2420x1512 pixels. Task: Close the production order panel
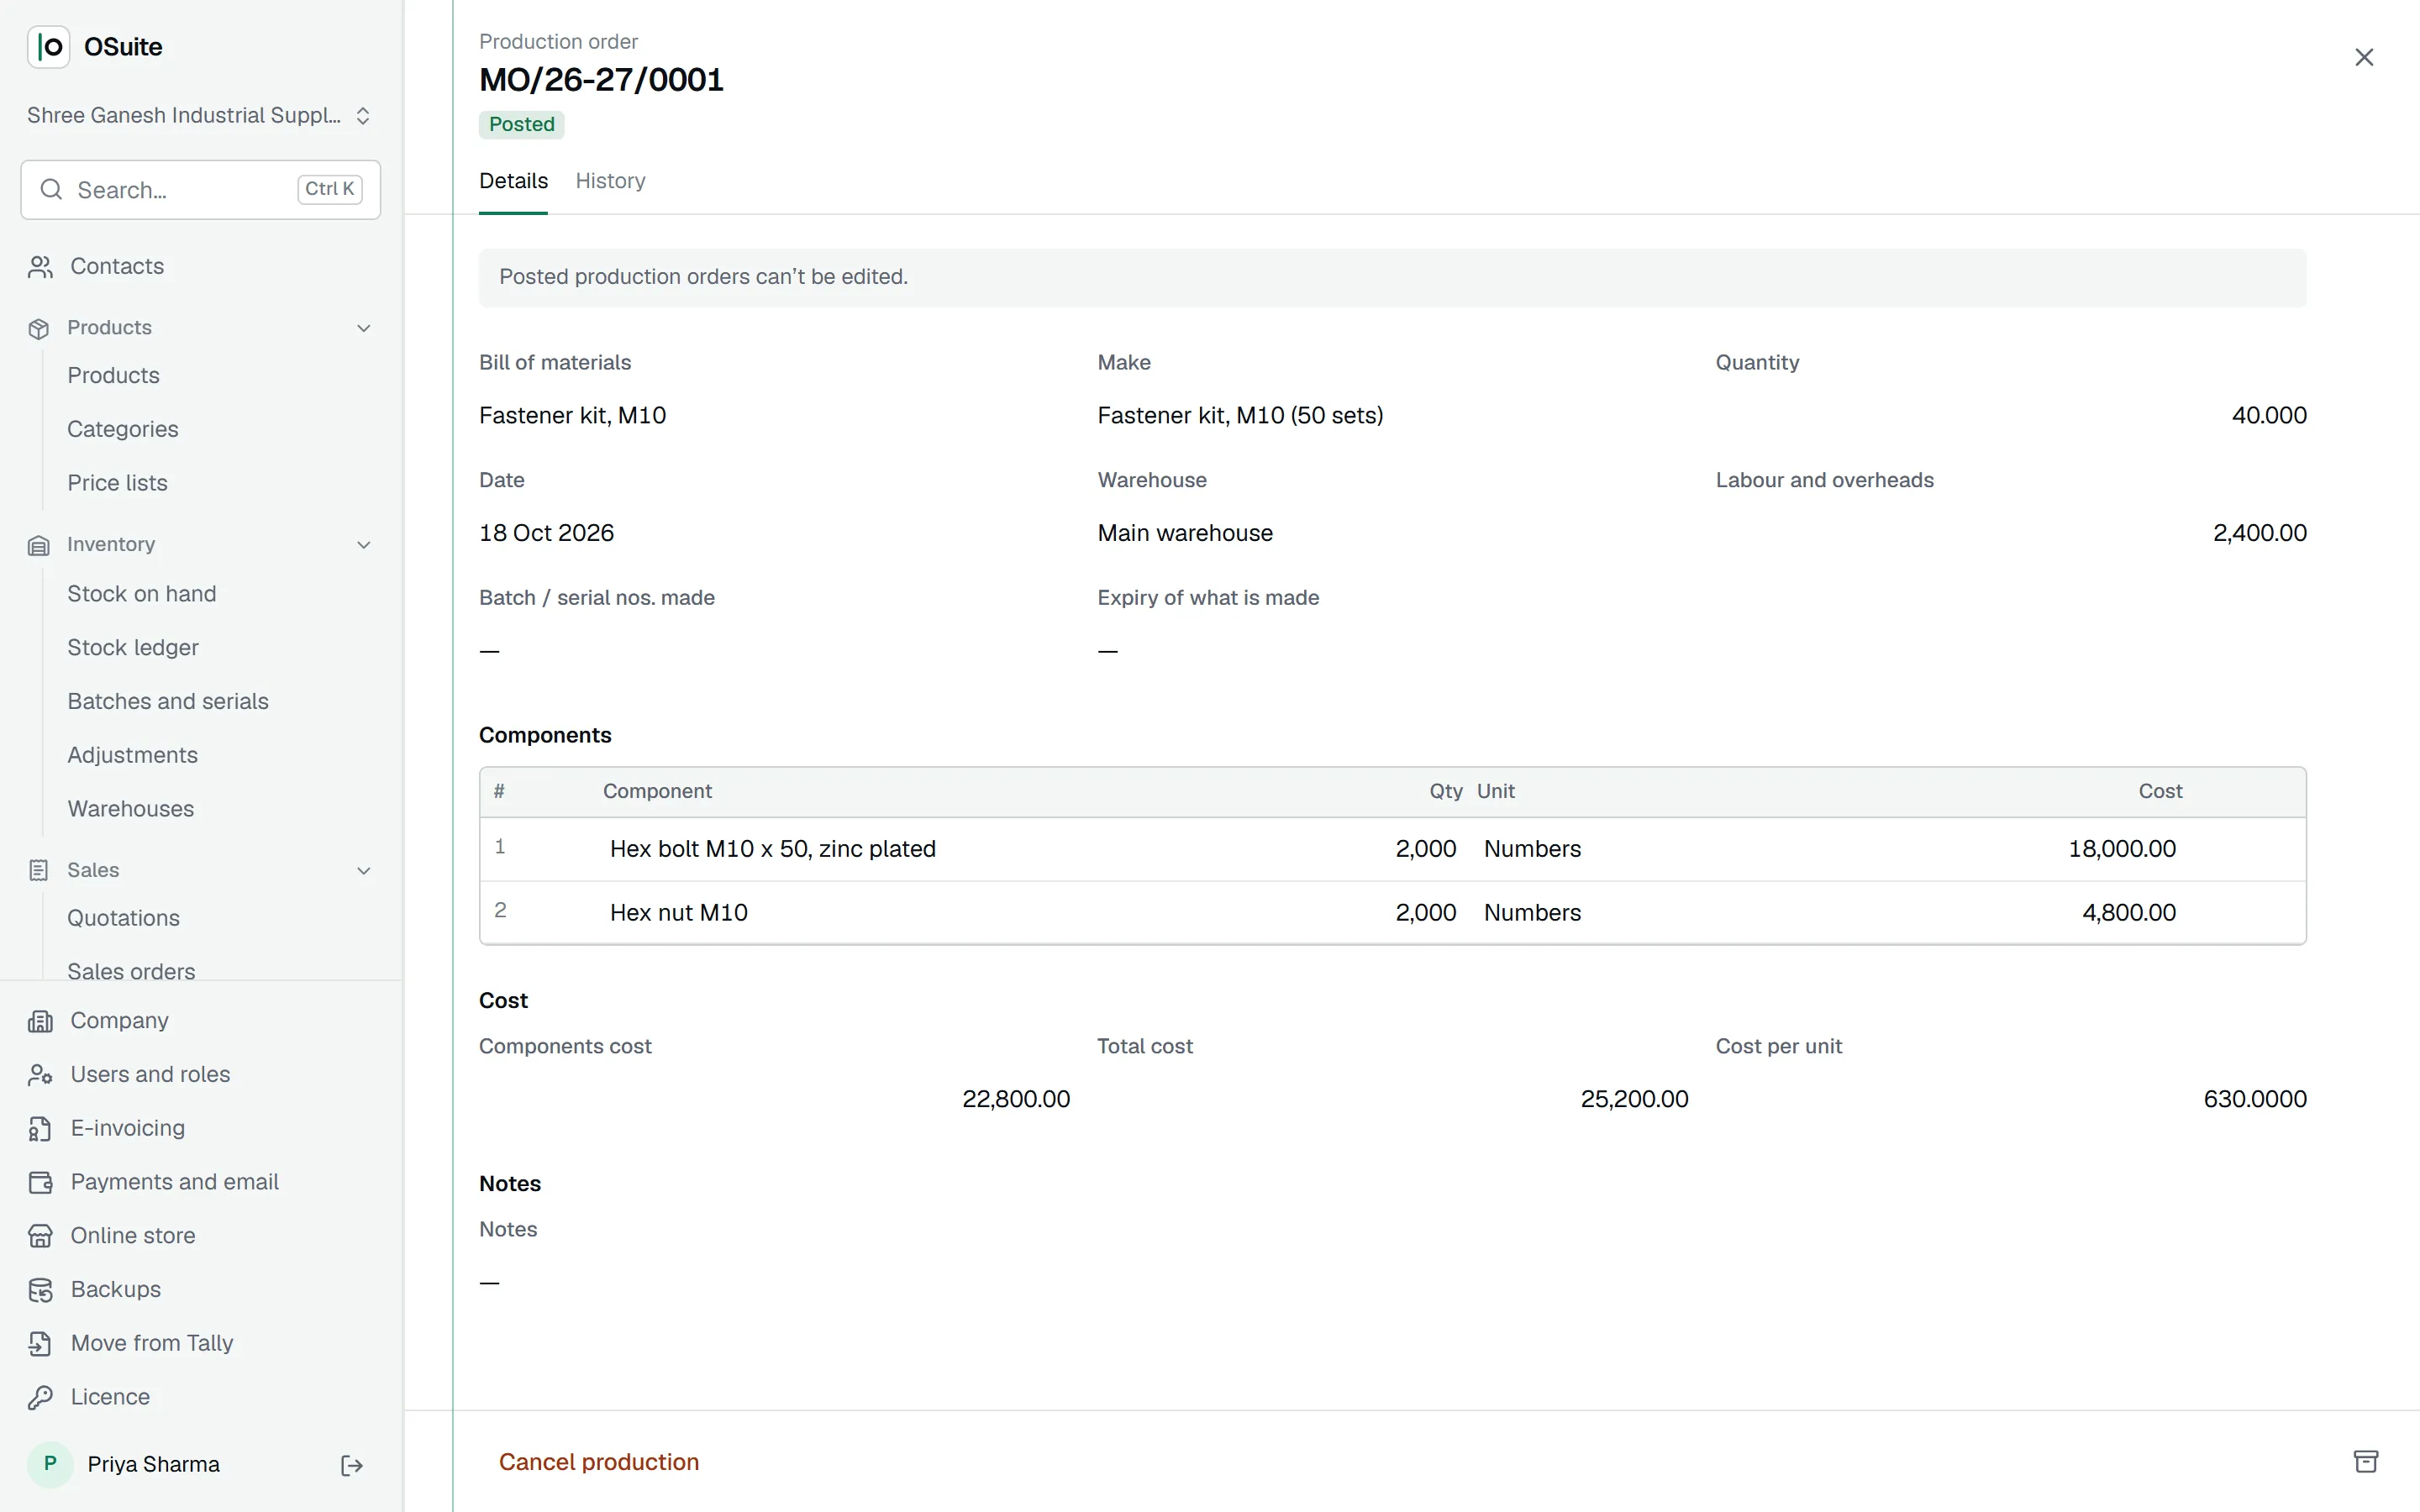(x=2364, y=57)
